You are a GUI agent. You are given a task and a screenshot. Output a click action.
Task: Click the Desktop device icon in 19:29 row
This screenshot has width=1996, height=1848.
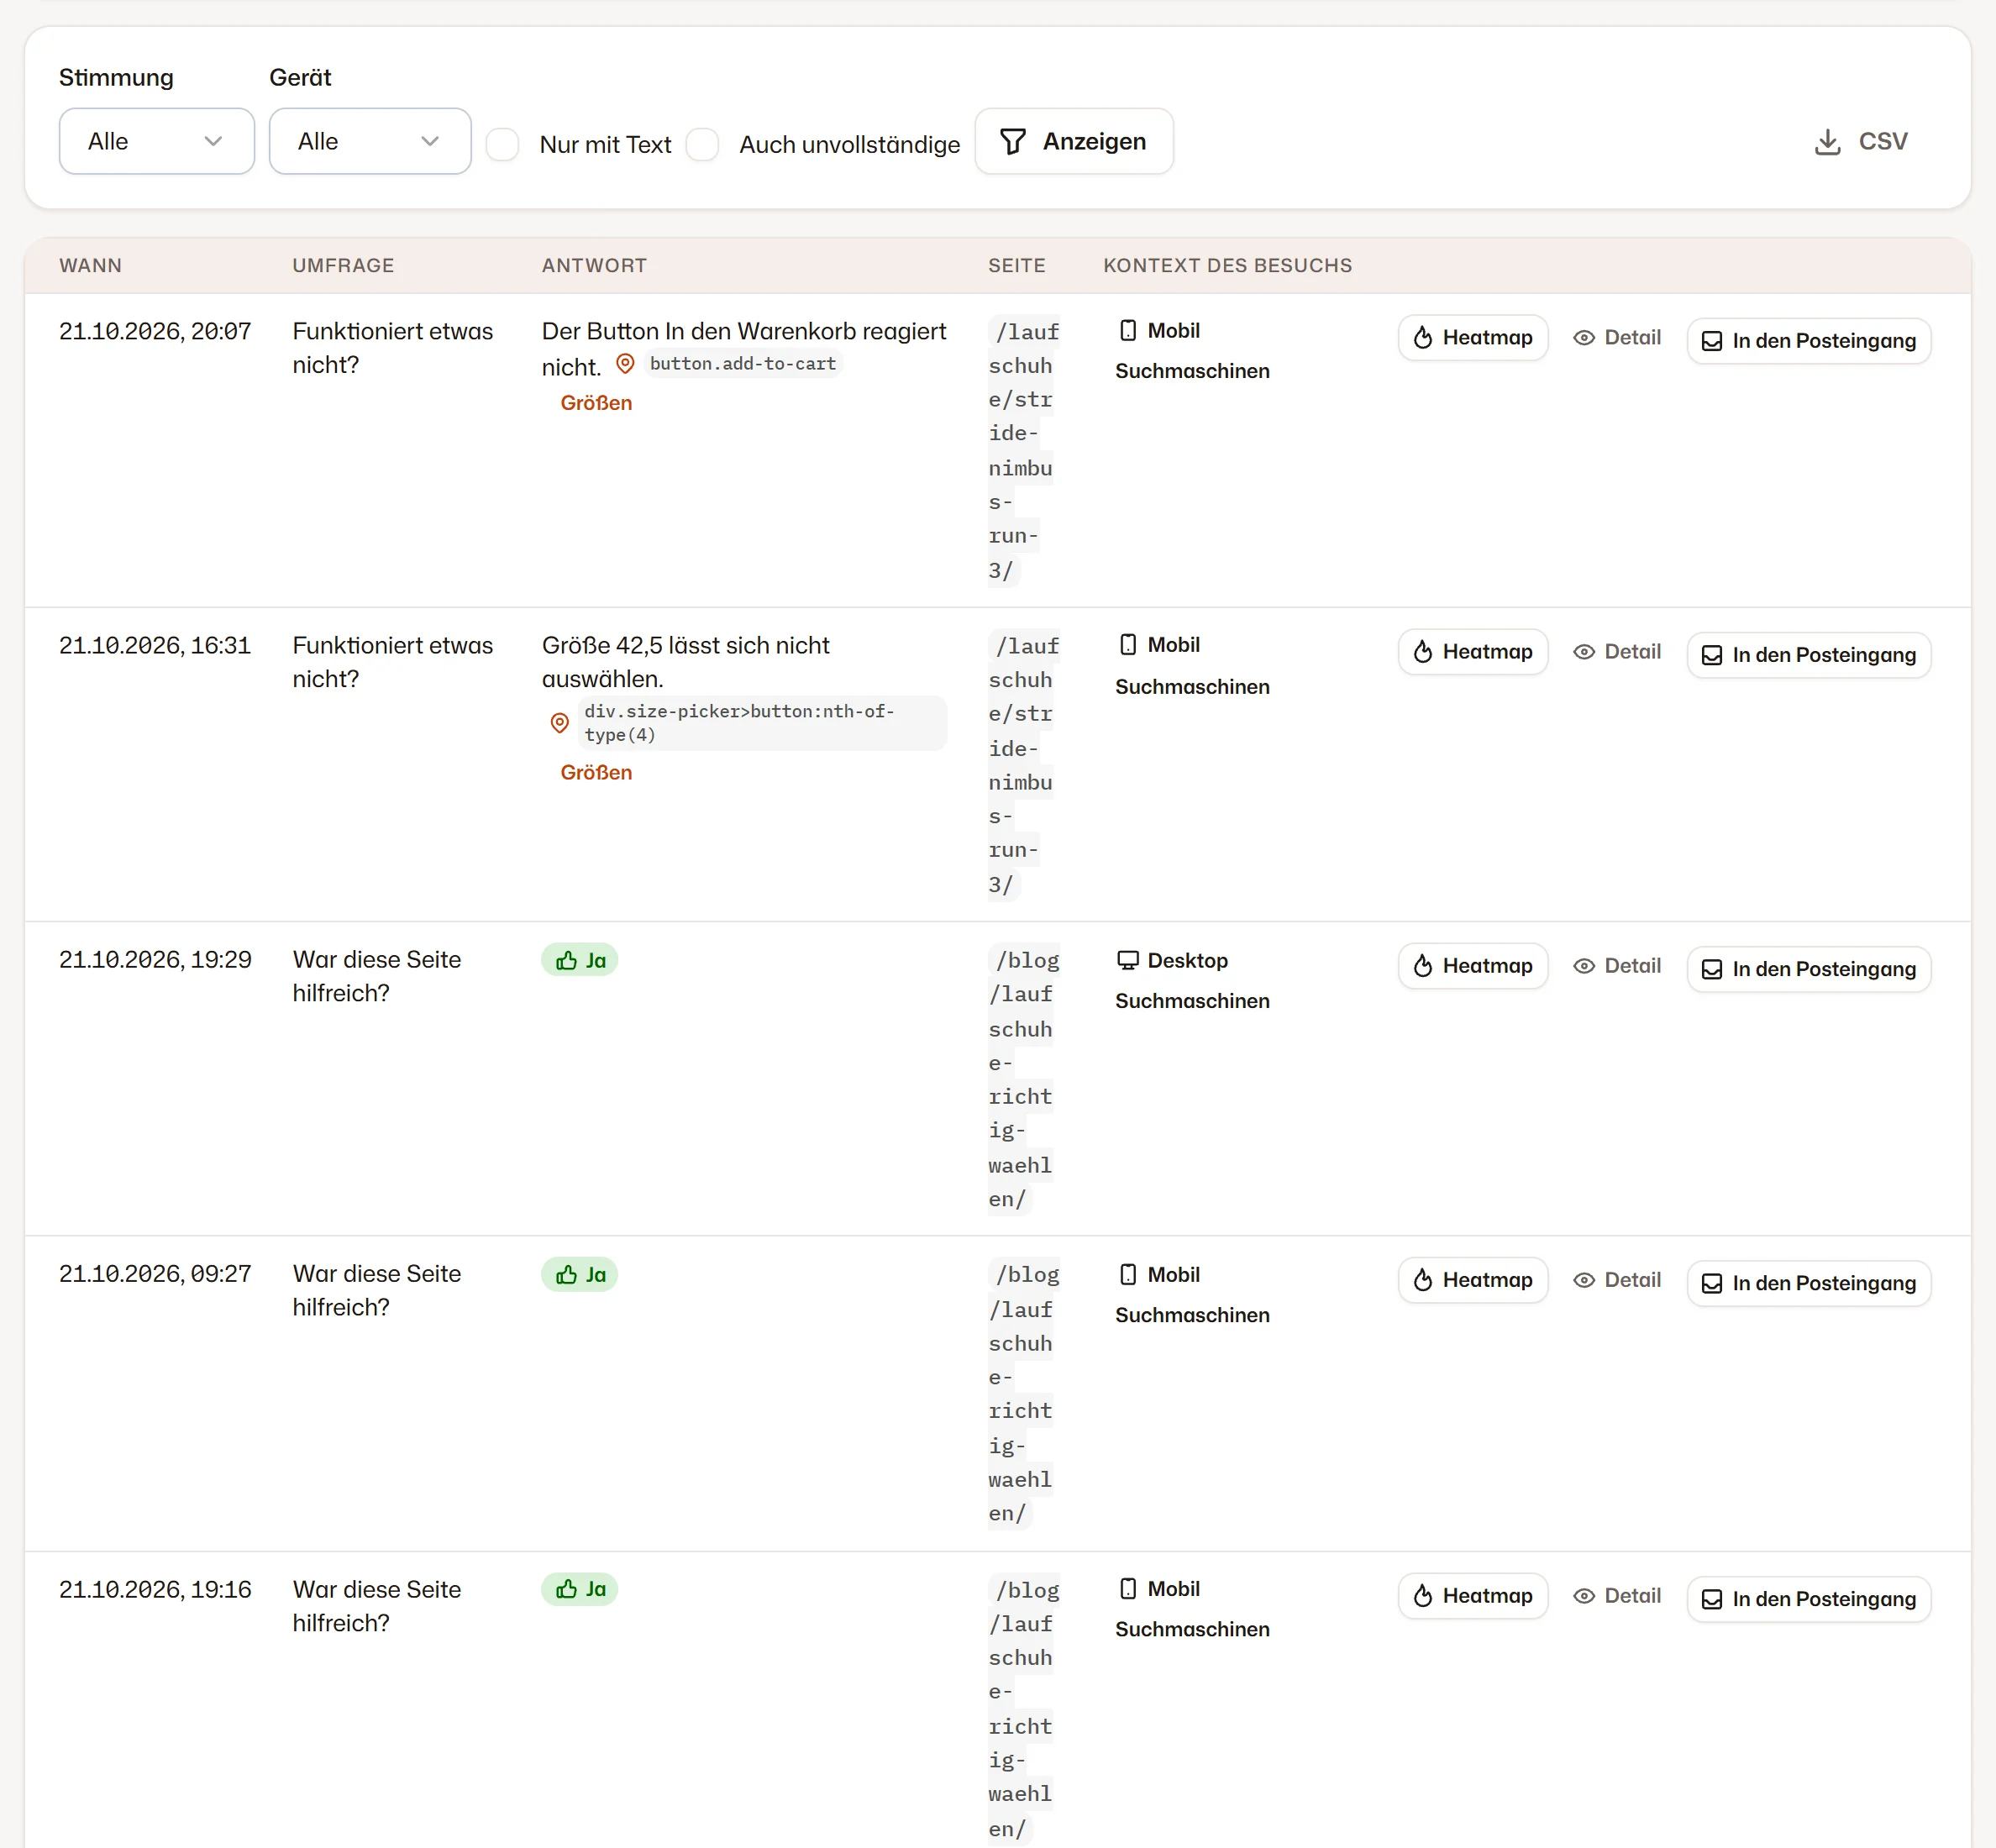coord(1128,960)
